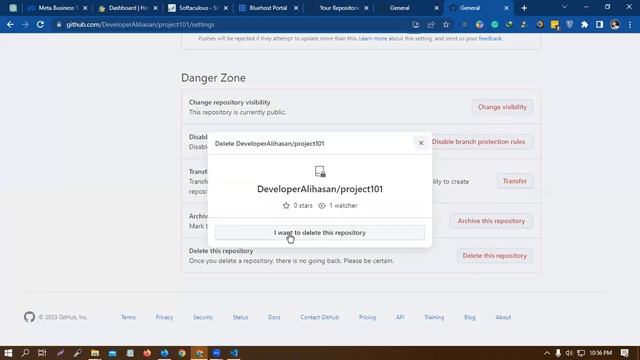
Task: Click the 'DeveloperAlihasan/project101' dialog heading
Action: click(320, 189)
